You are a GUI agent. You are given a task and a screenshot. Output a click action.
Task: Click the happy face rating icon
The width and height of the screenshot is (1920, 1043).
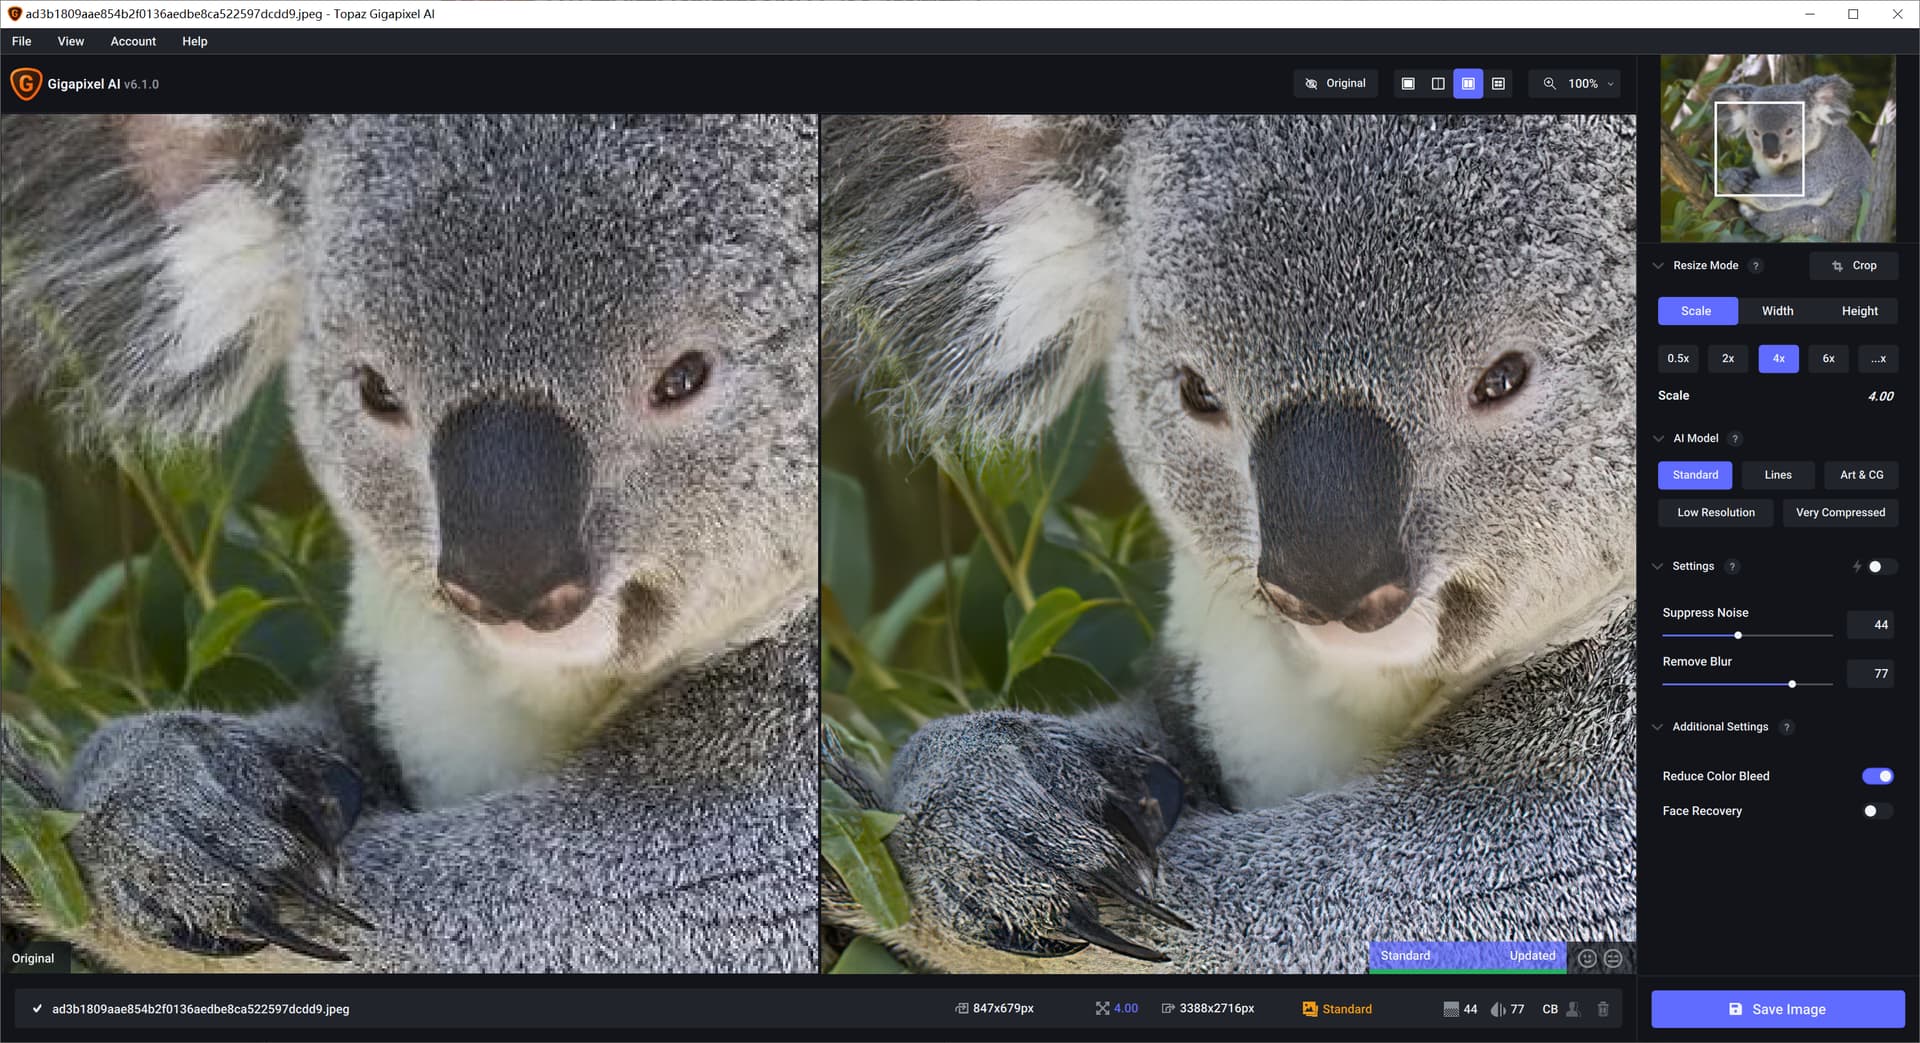click(x=1587, y=958)
